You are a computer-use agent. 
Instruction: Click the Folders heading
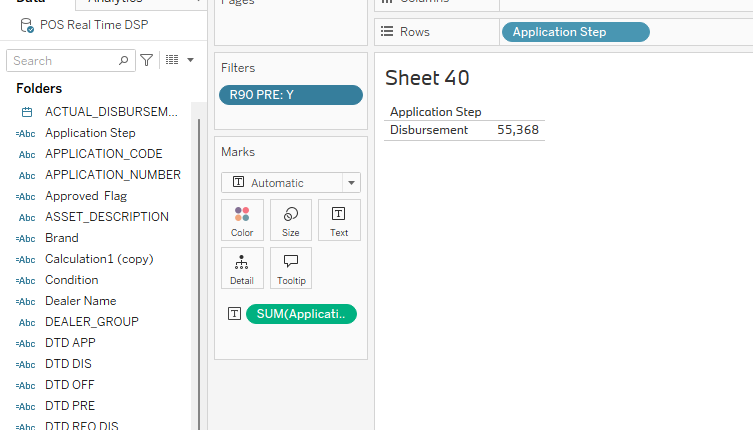(x=39, y=88)
